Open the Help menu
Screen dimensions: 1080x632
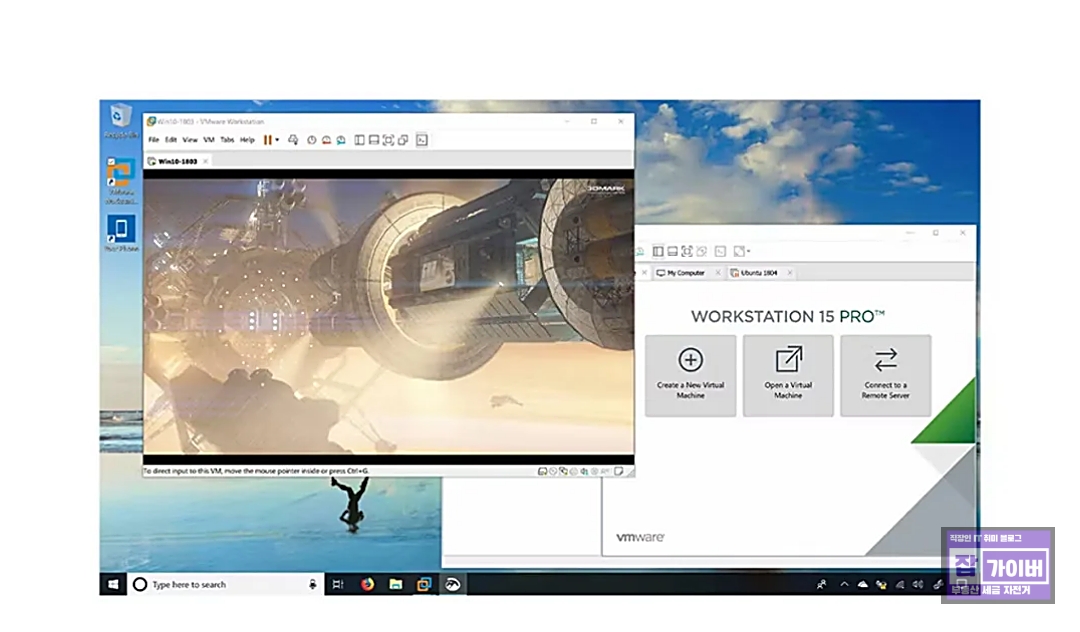point(247,140)
